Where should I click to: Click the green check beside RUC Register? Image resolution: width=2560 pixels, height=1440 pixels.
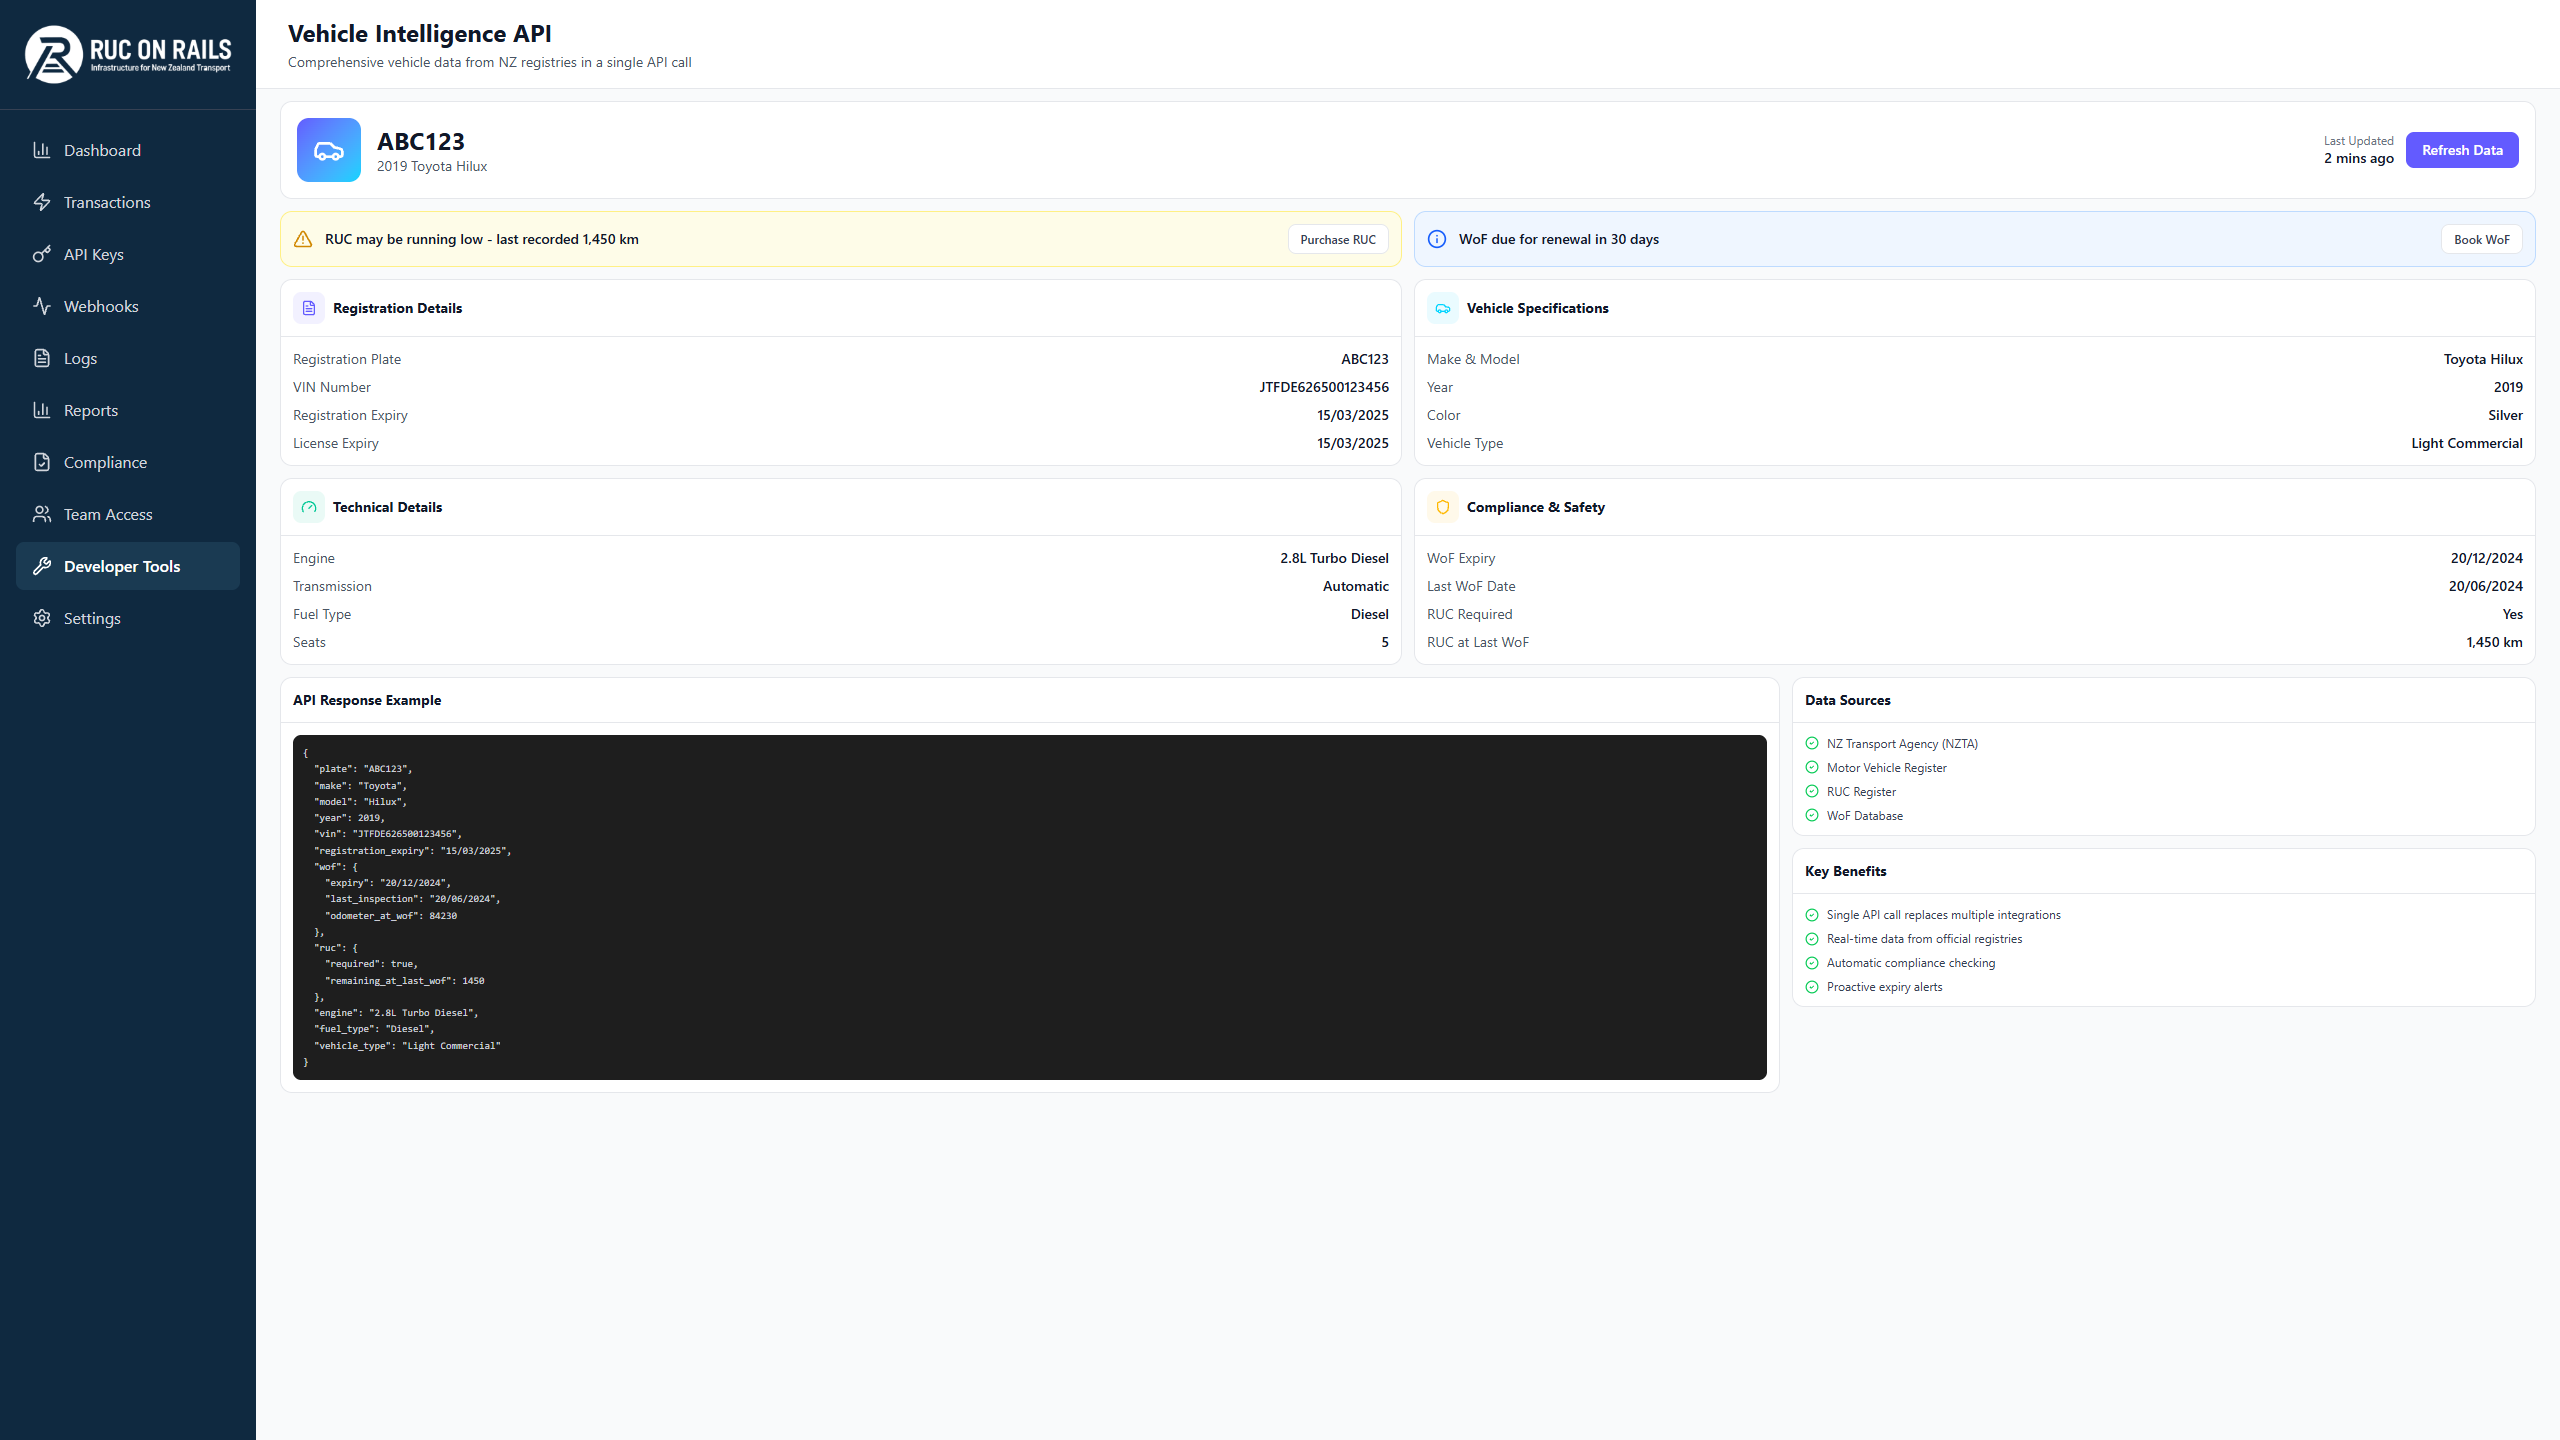pos(1813,791)
